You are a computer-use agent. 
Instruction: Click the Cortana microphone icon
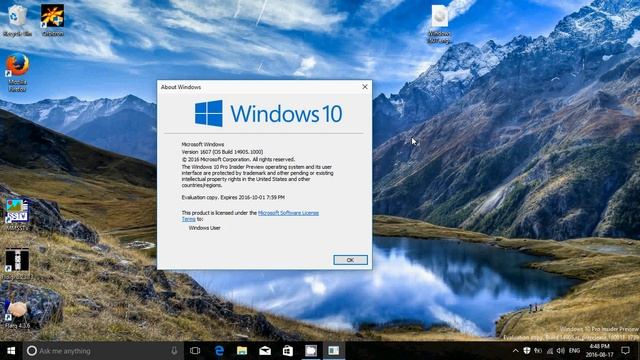(x=174, y=351)
